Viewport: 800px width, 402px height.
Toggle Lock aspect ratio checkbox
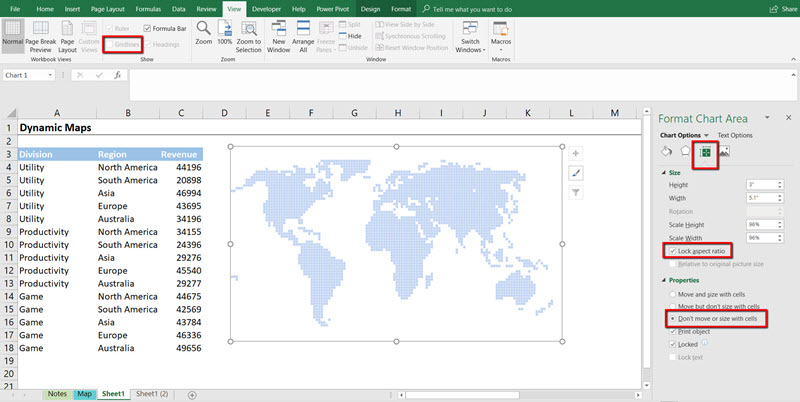point(671,250)
